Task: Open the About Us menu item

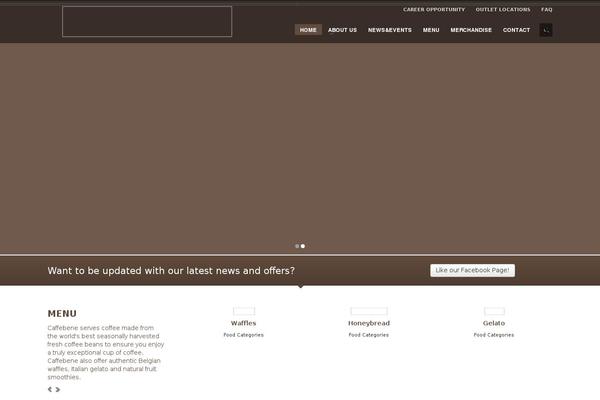Action: [342, 30]
